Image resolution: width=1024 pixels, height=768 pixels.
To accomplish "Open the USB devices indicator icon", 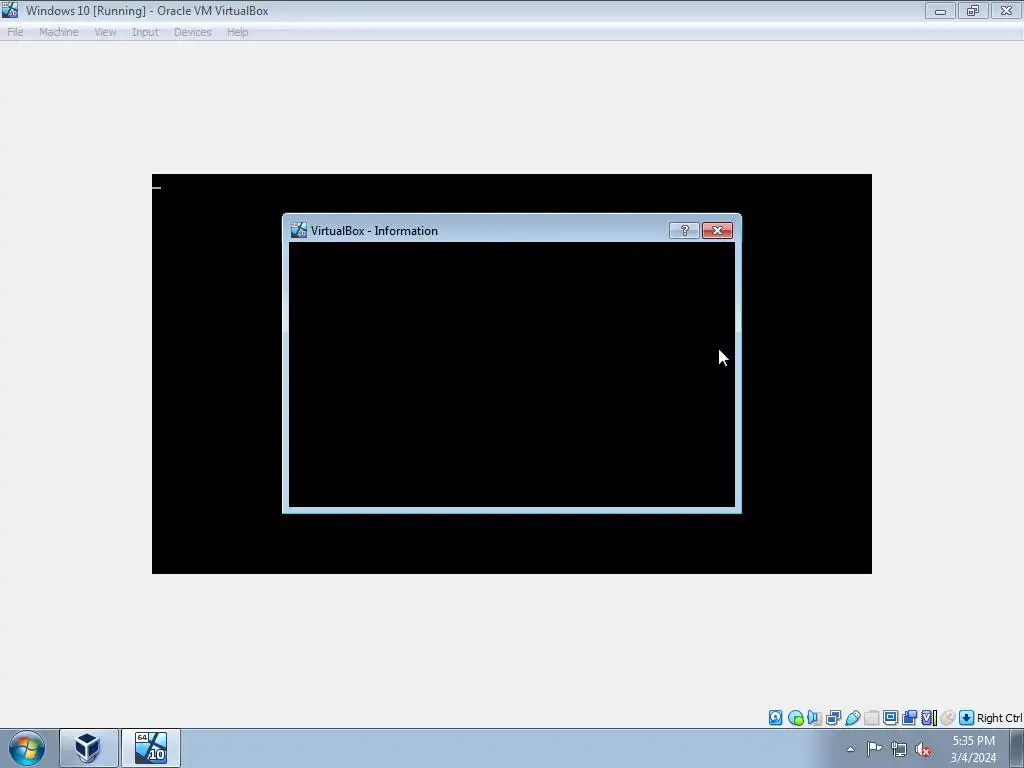I will [x=852, y=718].
